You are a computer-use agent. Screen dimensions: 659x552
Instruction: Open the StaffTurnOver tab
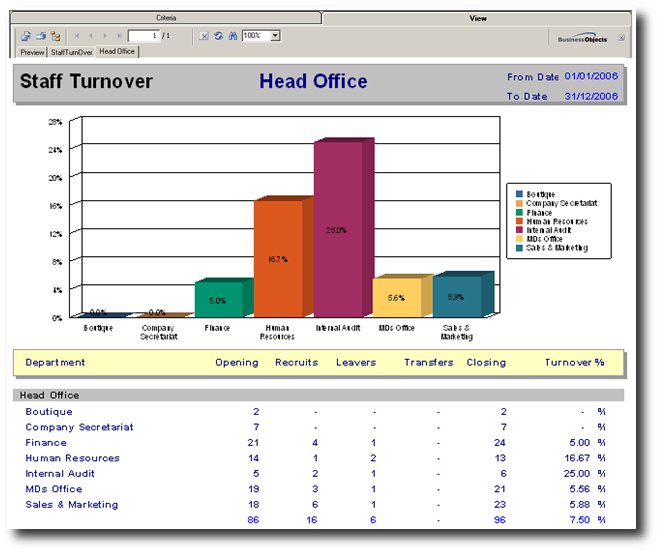72,51
